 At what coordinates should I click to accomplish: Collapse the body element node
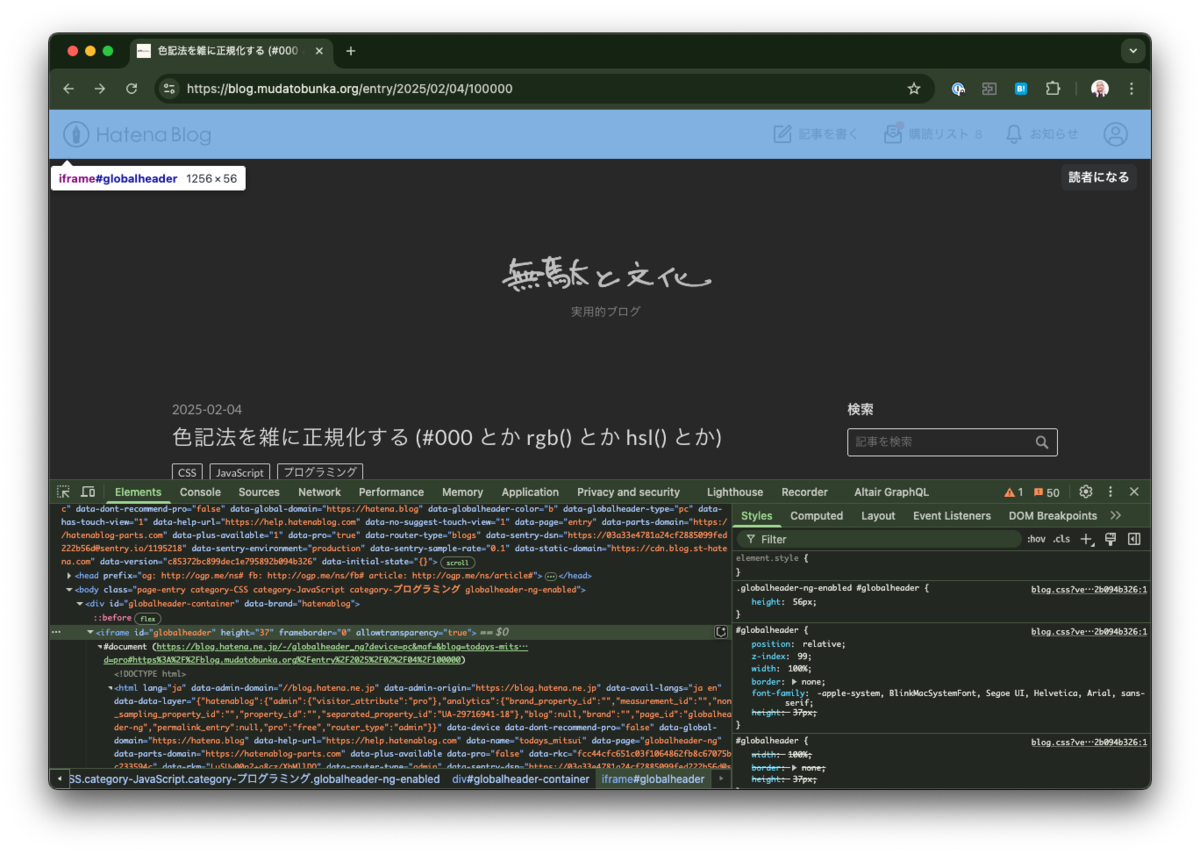(x=69, y=590)
